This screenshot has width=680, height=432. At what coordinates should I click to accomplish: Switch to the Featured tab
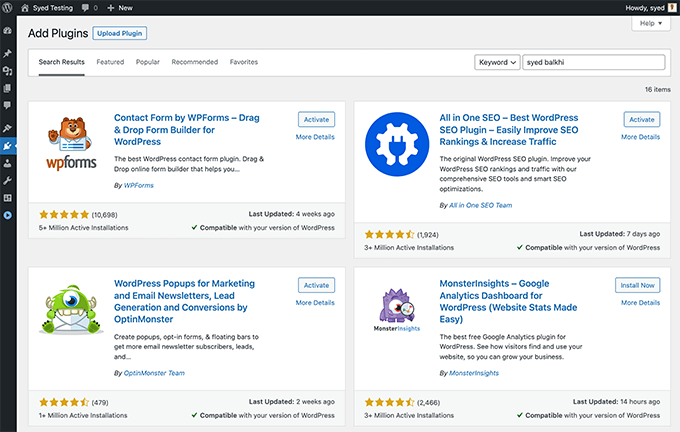[110, 62]
